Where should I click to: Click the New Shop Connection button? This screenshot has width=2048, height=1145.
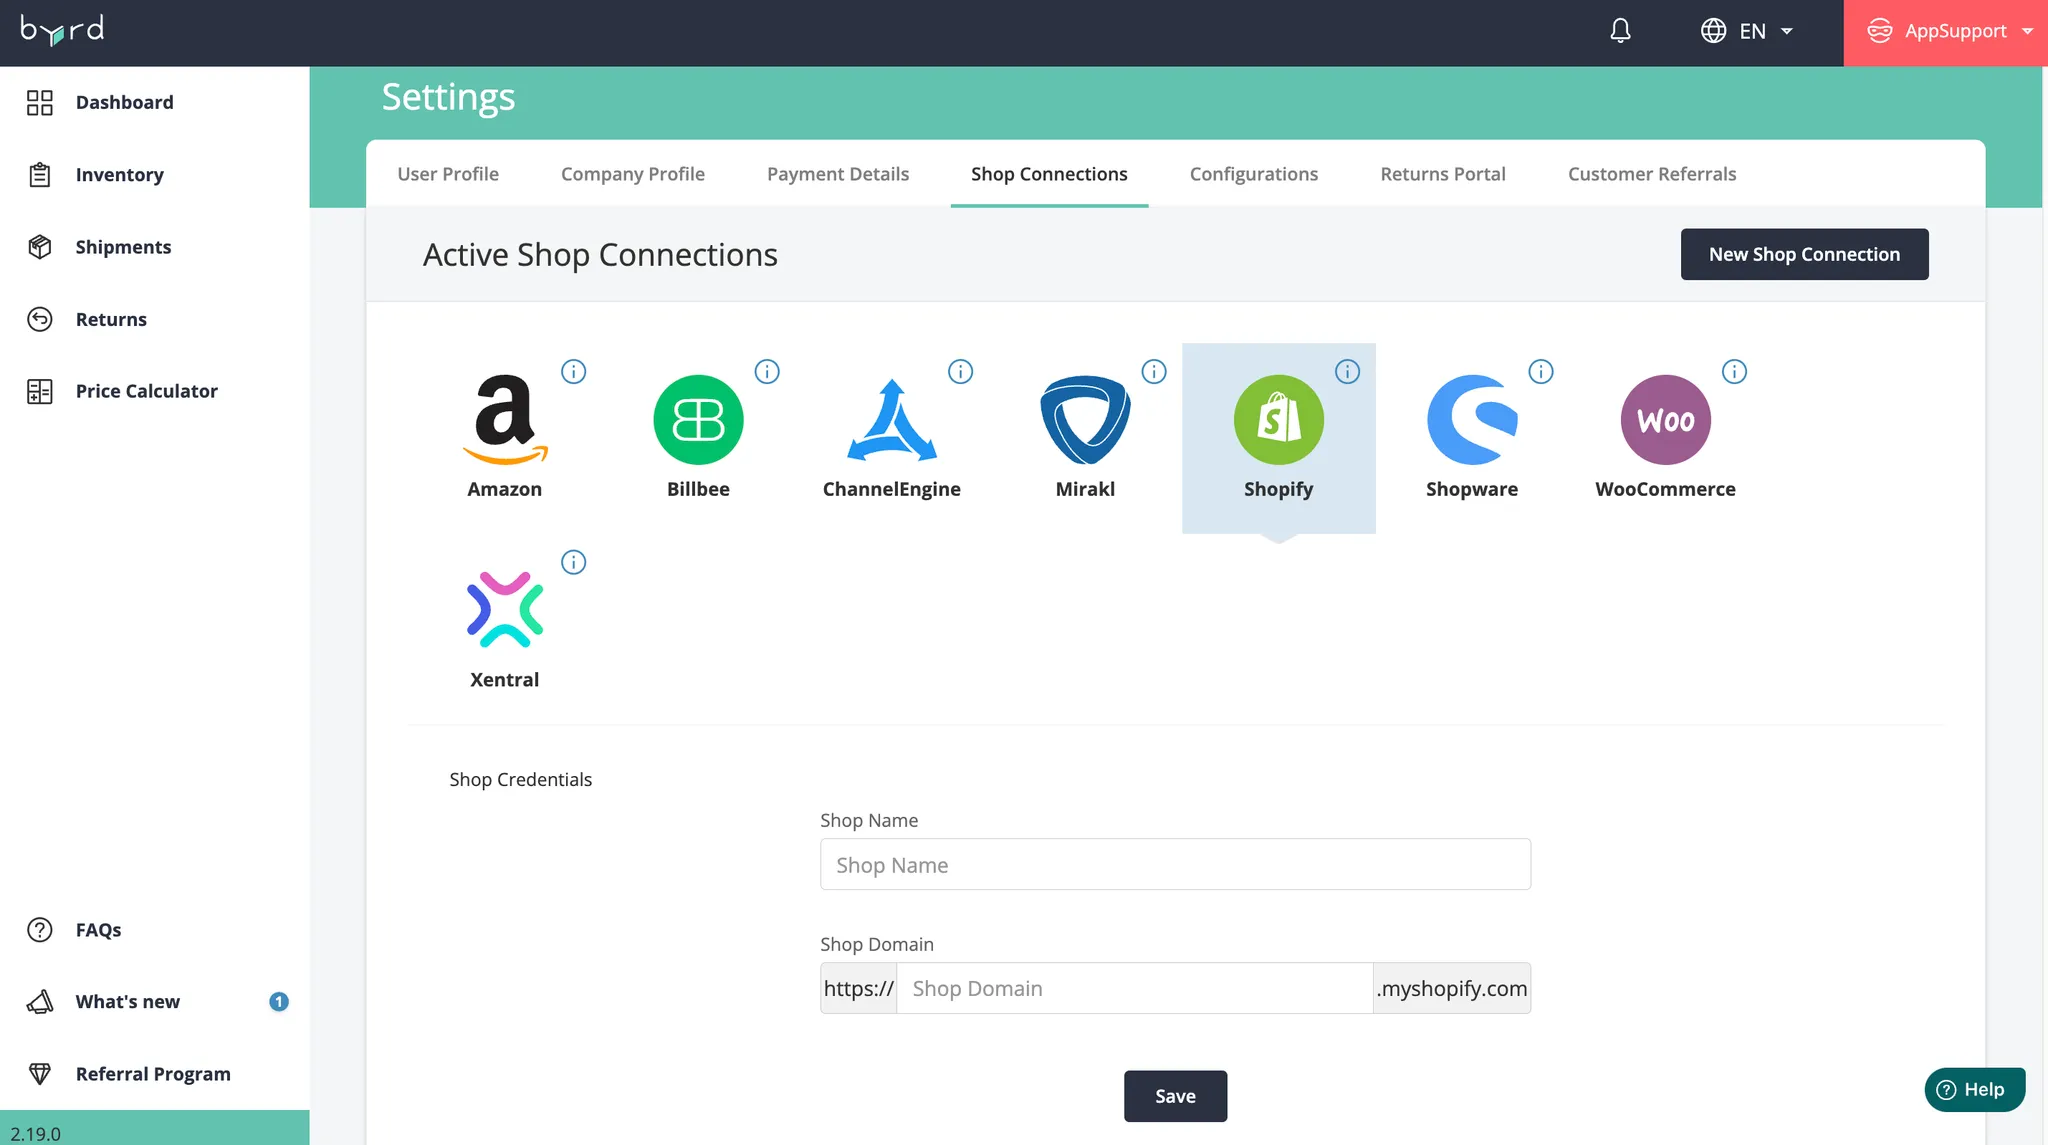tap(1804, 254)
